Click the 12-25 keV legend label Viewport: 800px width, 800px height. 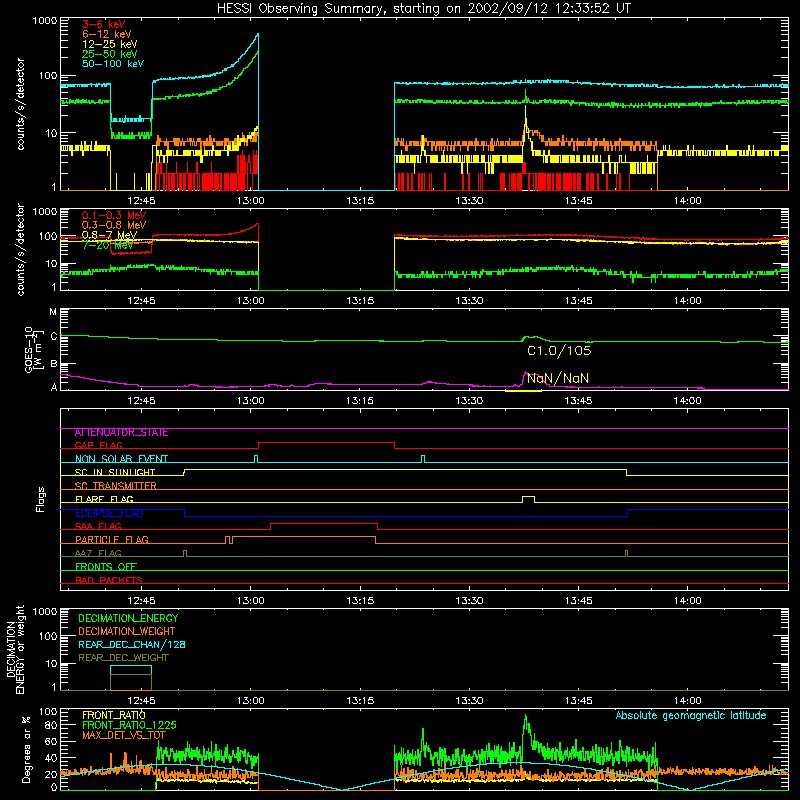[x=110, y=44]
